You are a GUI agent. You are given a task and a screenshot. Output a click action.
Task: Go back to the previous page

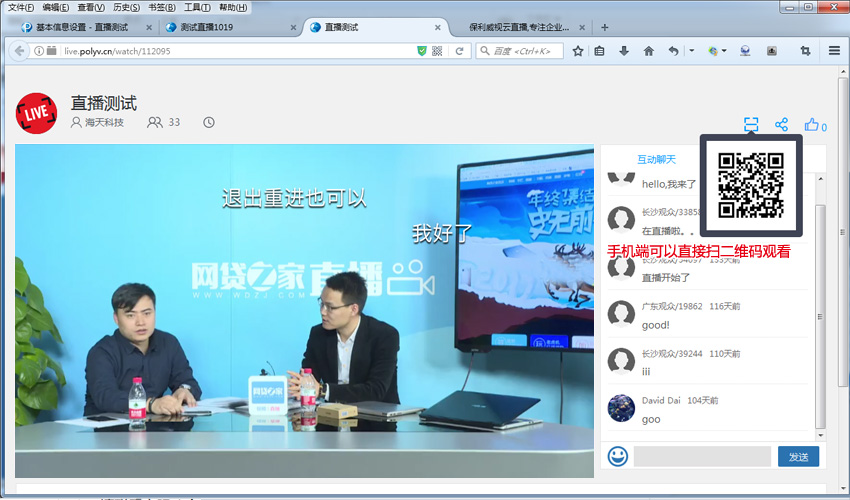click(20, 51)
